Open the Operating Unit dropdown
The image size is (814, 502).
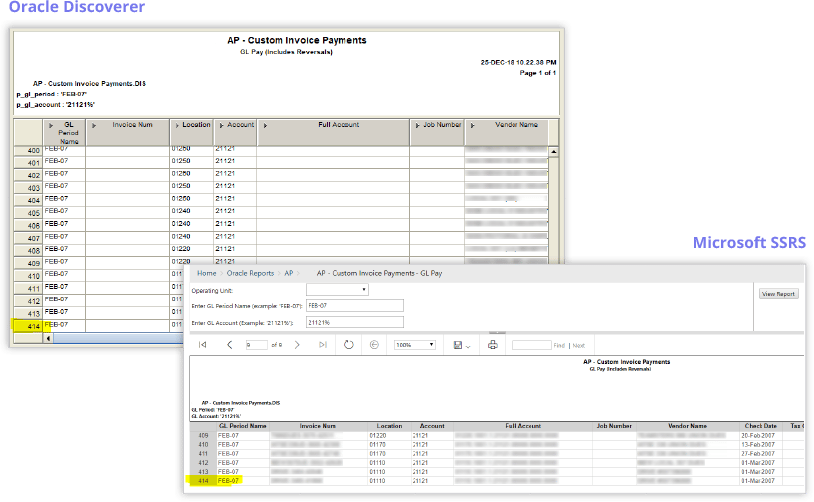pyautogui.click(x=337, y=290)
